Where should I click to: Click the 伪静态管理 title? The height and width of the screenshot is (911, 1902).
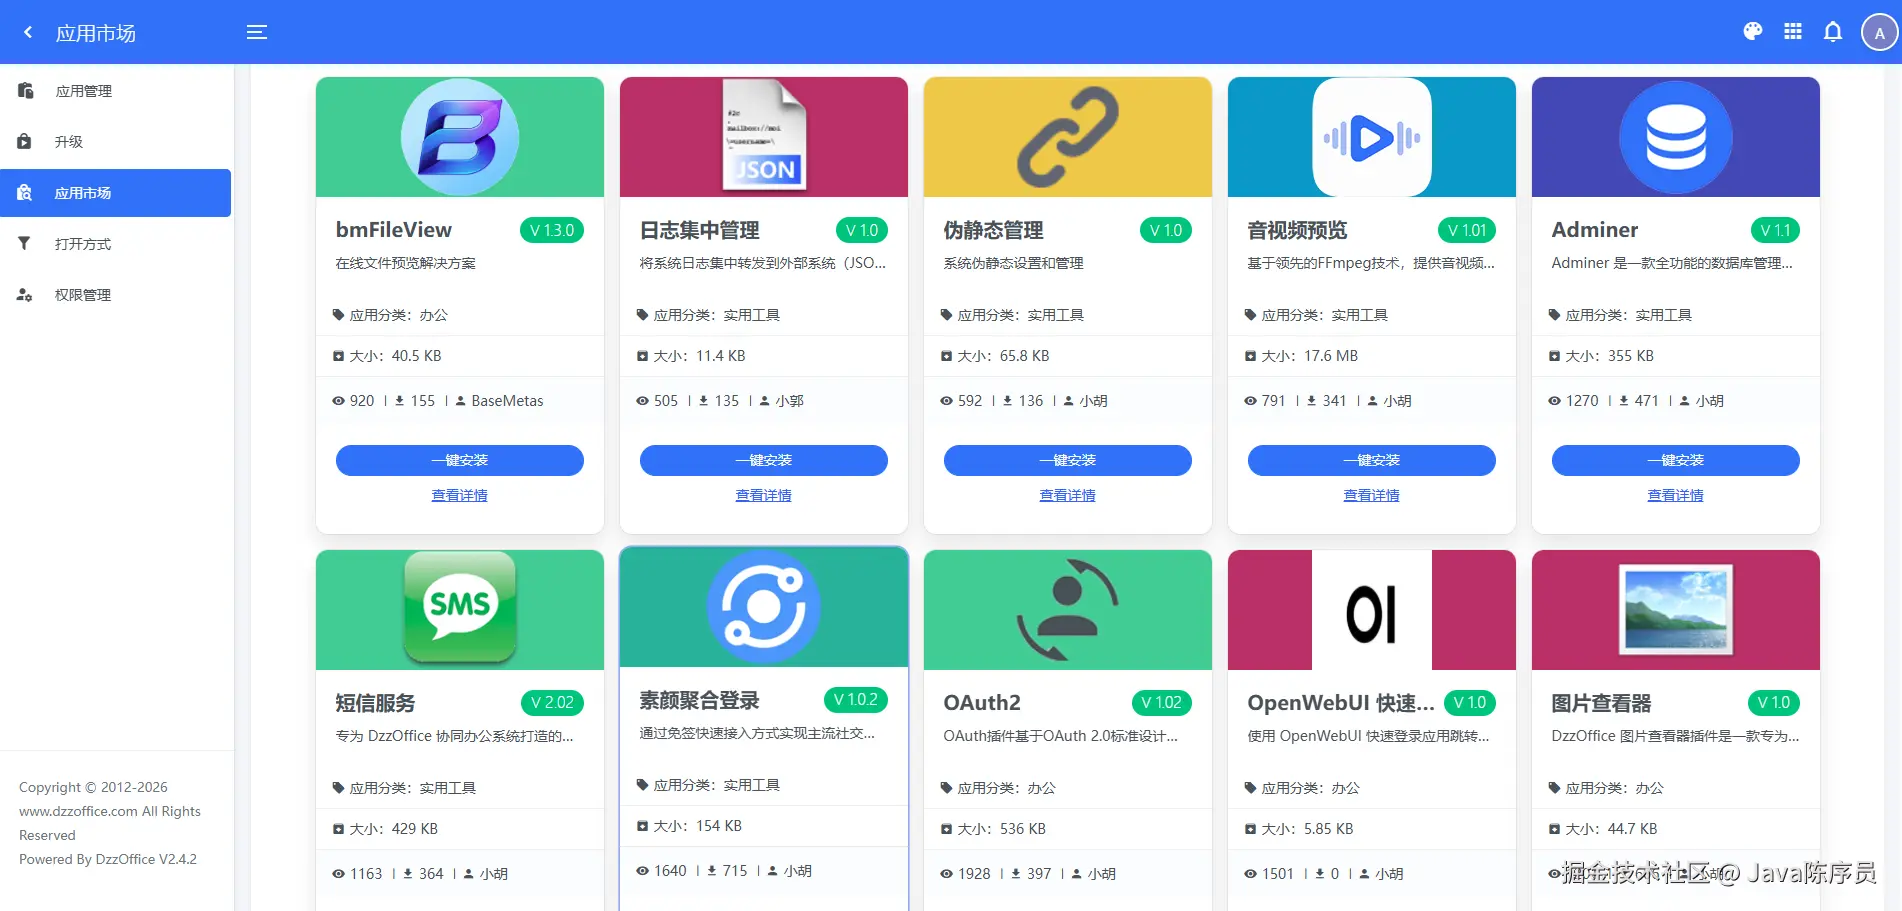coord(994,230)
